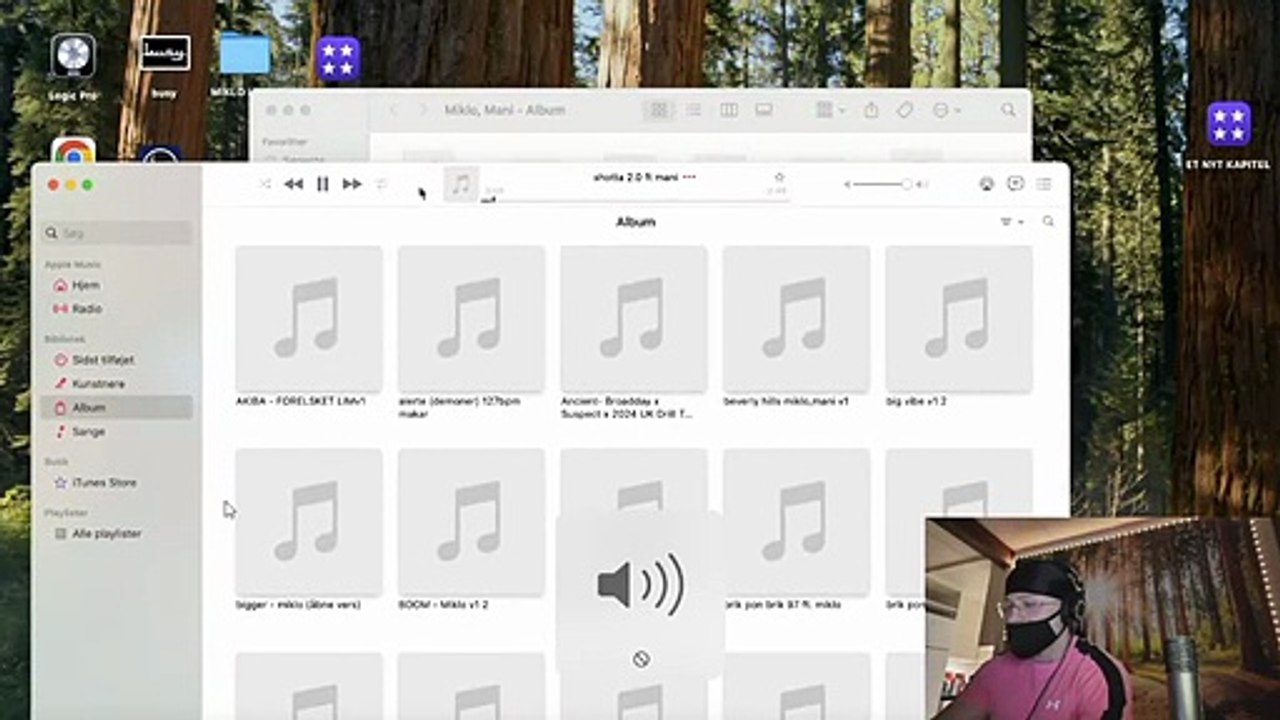Image resolution: width=1280 pixels, height=720 pixels.
Task: Open album BOOM - Miklo v1.2
Action: click(x=471, y=522)
